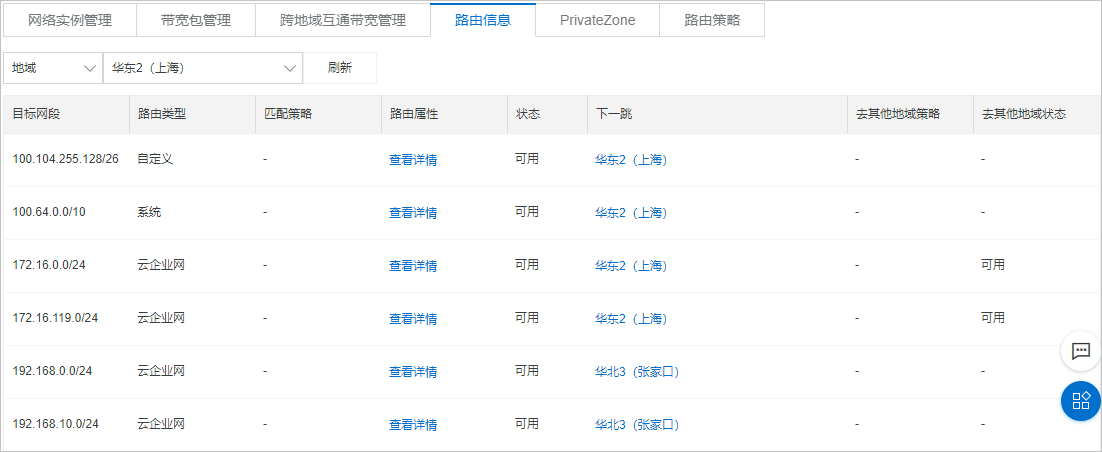This screenshot has width=1102, height=452.
Task: Switch to 网络实例管理 tab
Action: [70, 20]
